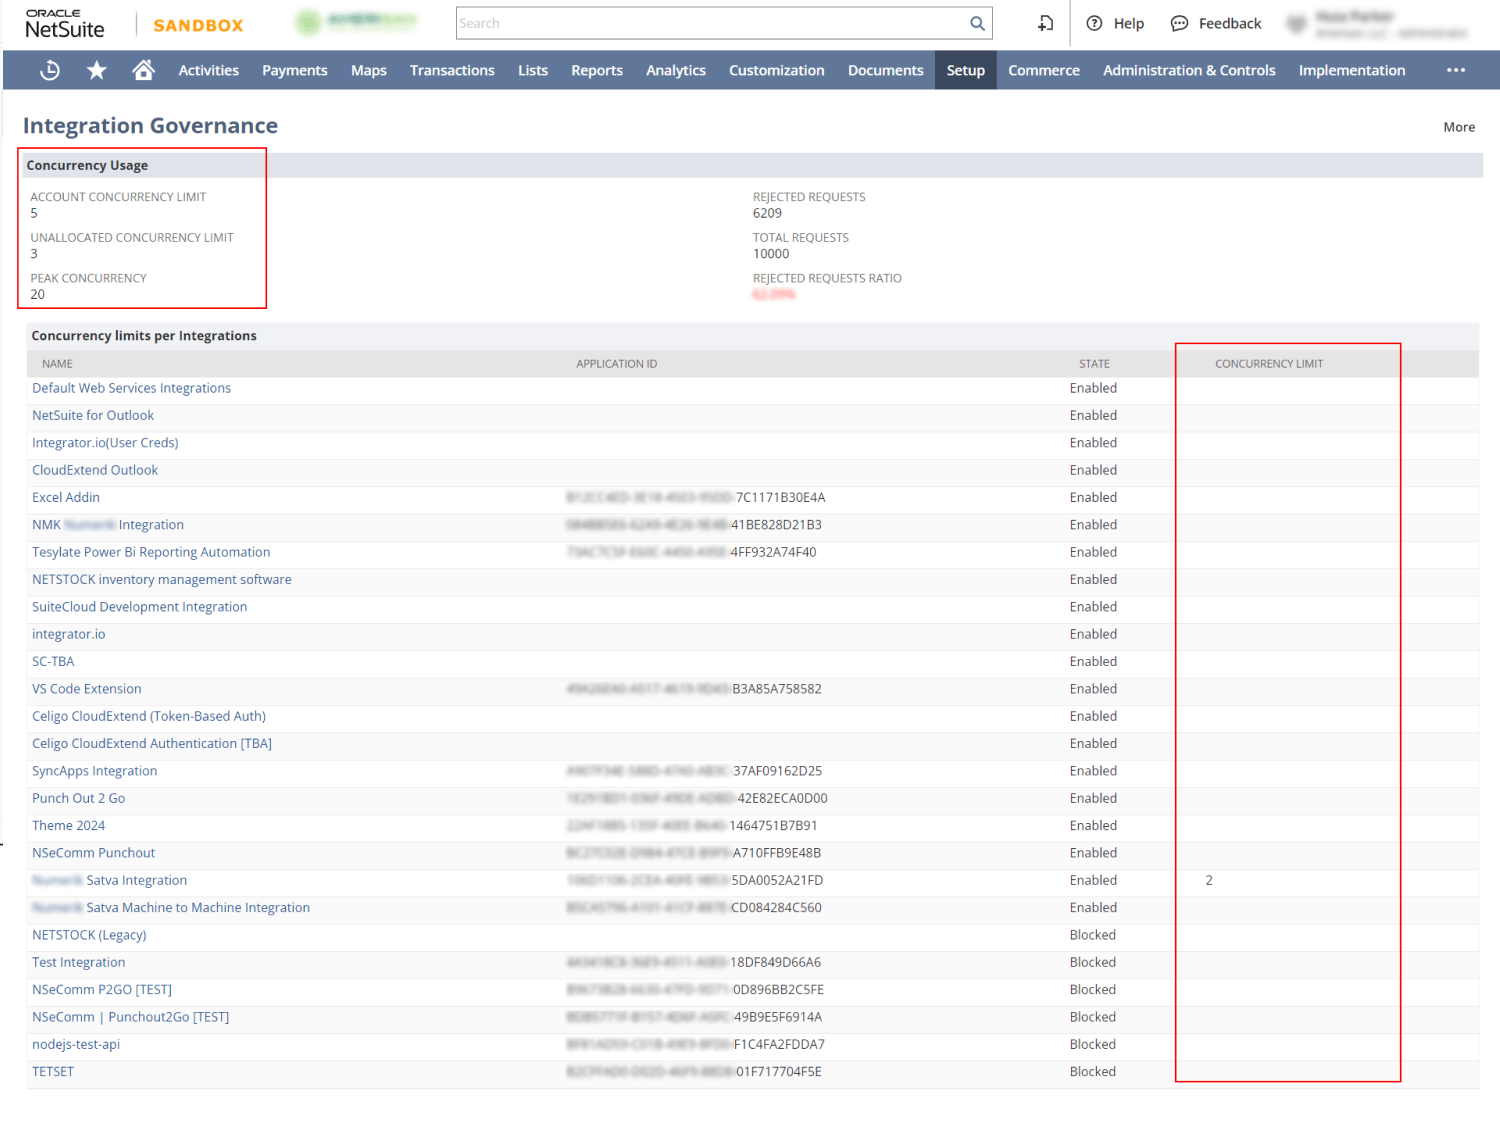1500x1130 pixels.
Task: Open the Reports menu
Action: [x=597, y=70]
